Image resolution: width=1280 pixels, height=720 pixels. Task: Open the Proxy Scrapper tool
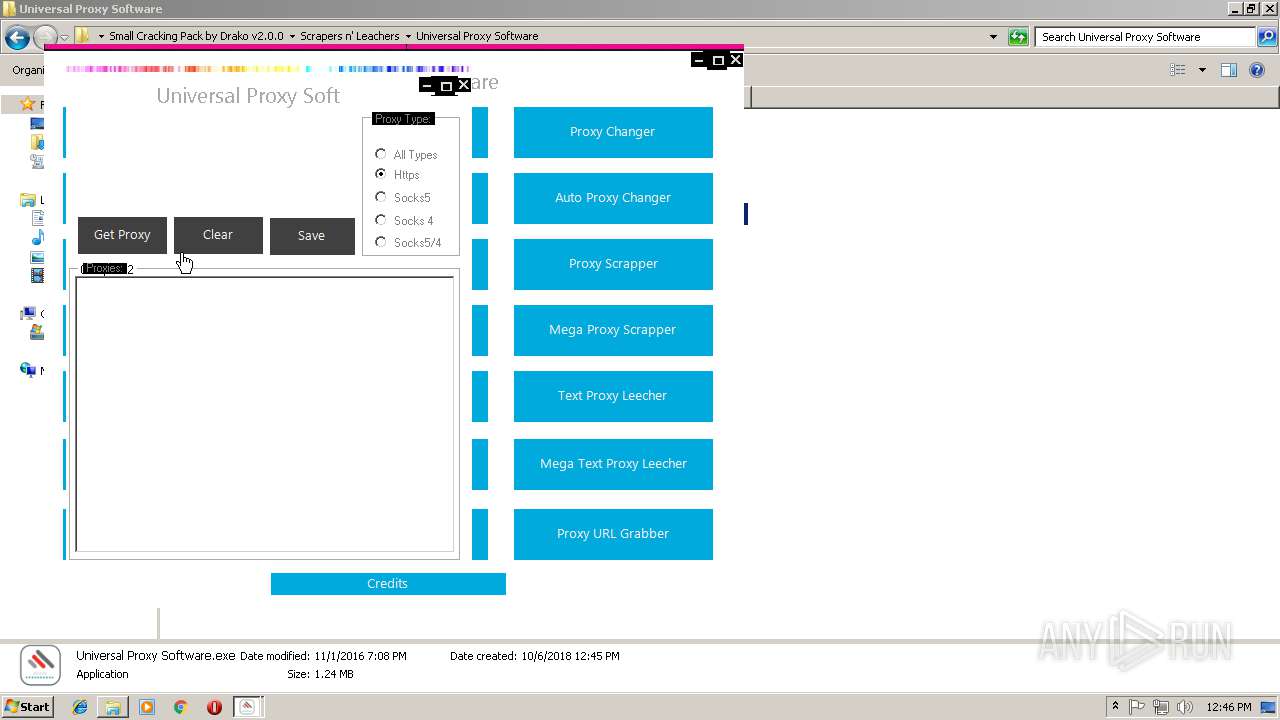[613, 264]
